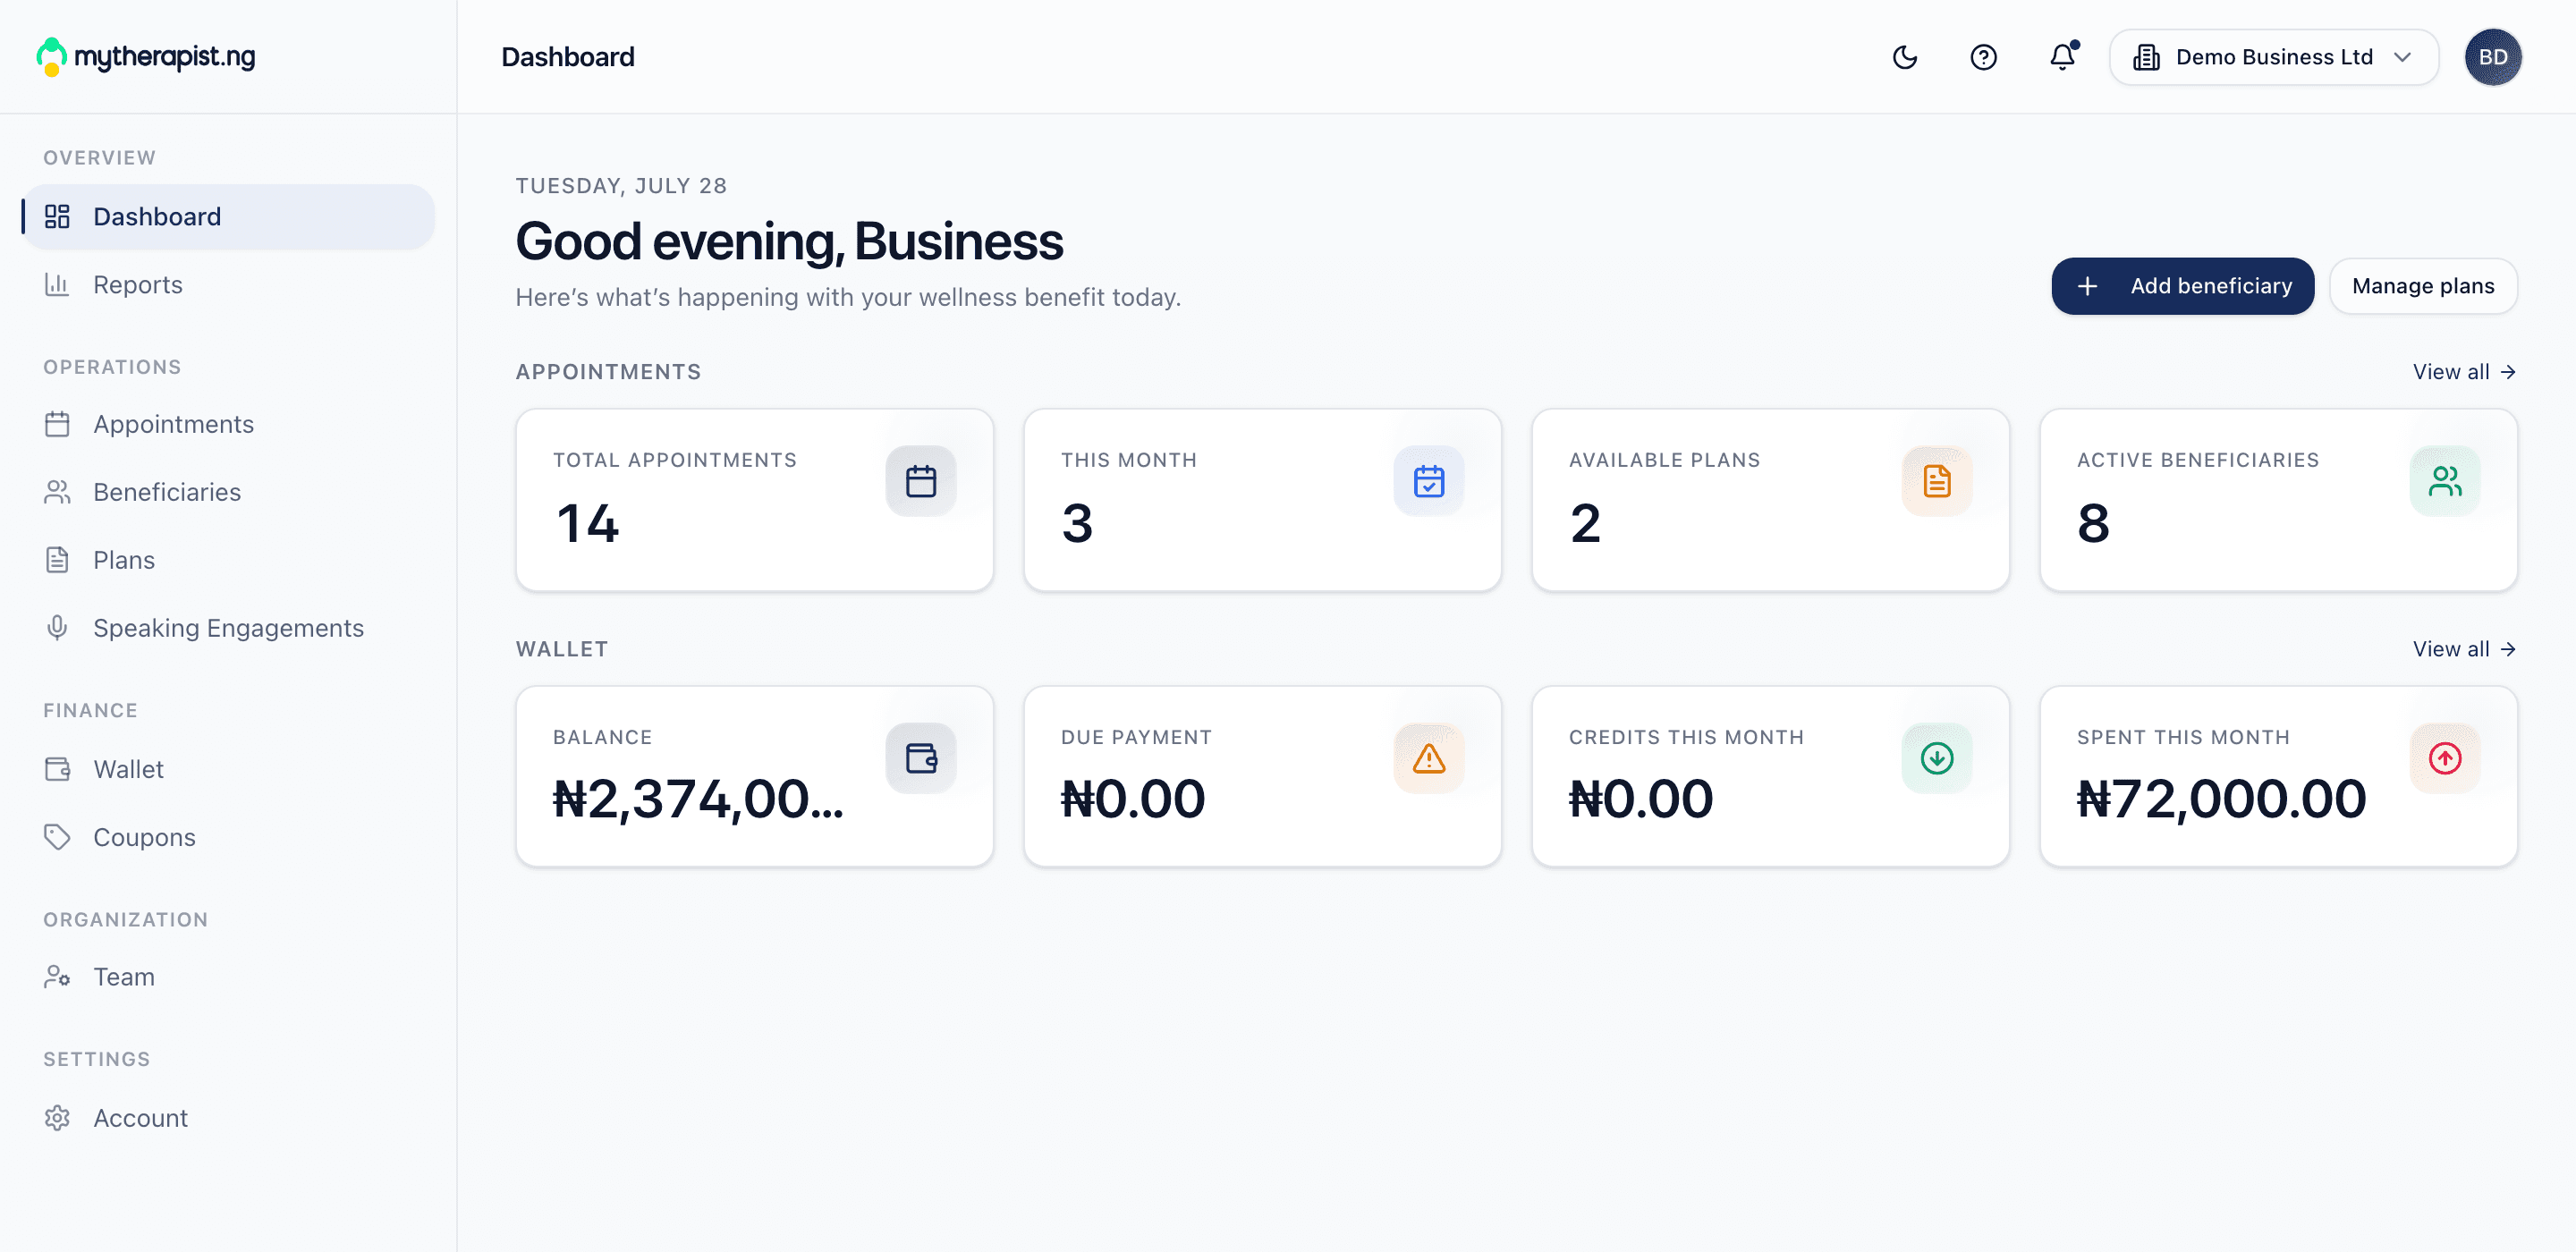The width and height of the screenshot is (2576, 1252).
Task: Open notifications bell icon
Action: pos(2062,57)
